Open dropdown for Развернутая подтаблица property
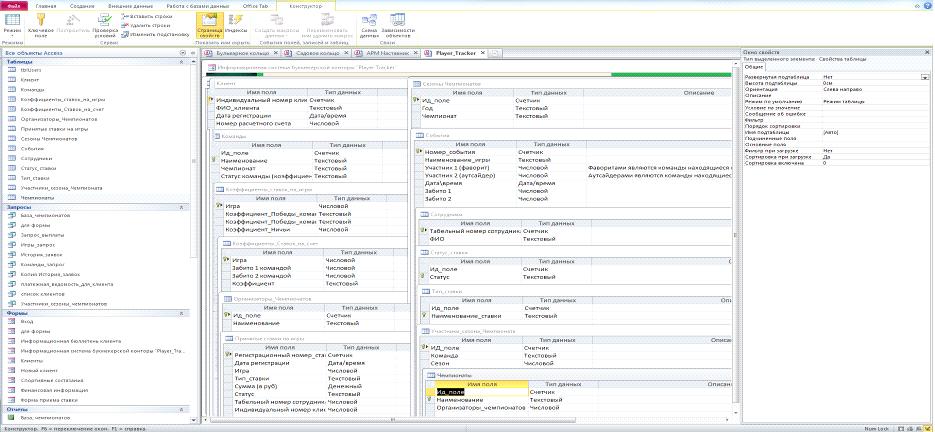This screenshot has height=432, width=935. point(927,76)
